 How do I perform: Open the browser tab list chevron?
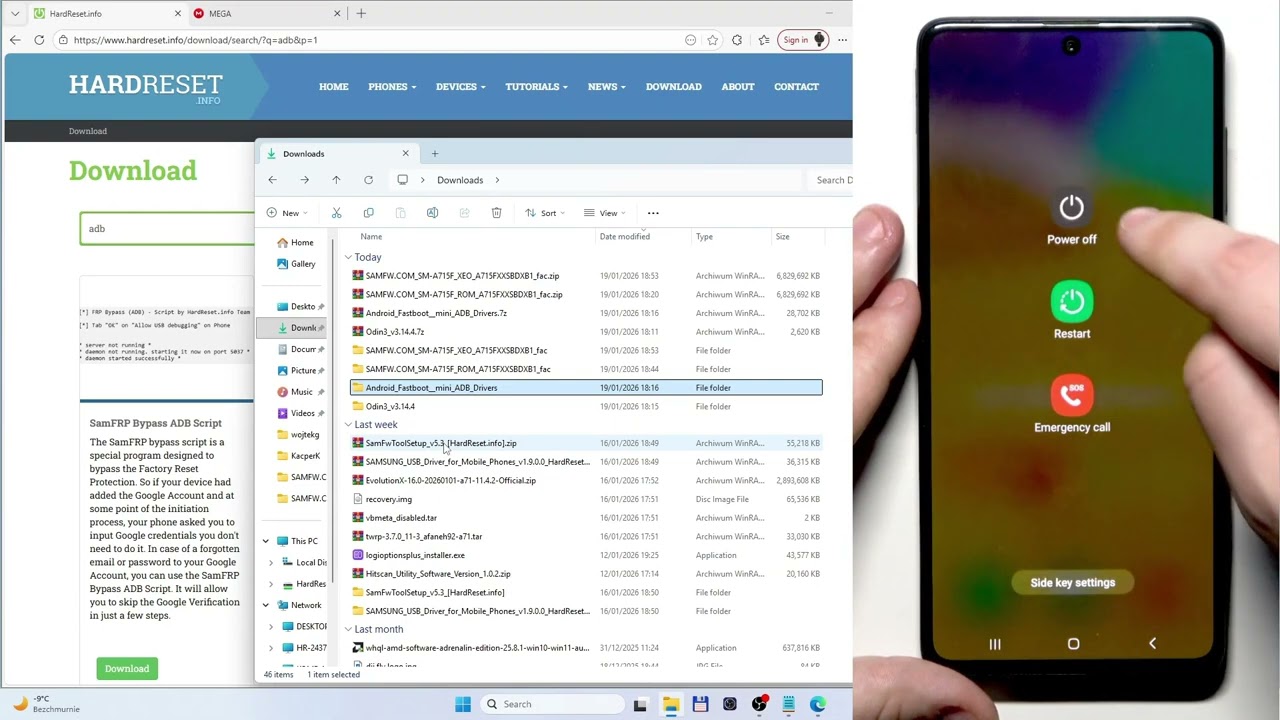tap(15, 13)
